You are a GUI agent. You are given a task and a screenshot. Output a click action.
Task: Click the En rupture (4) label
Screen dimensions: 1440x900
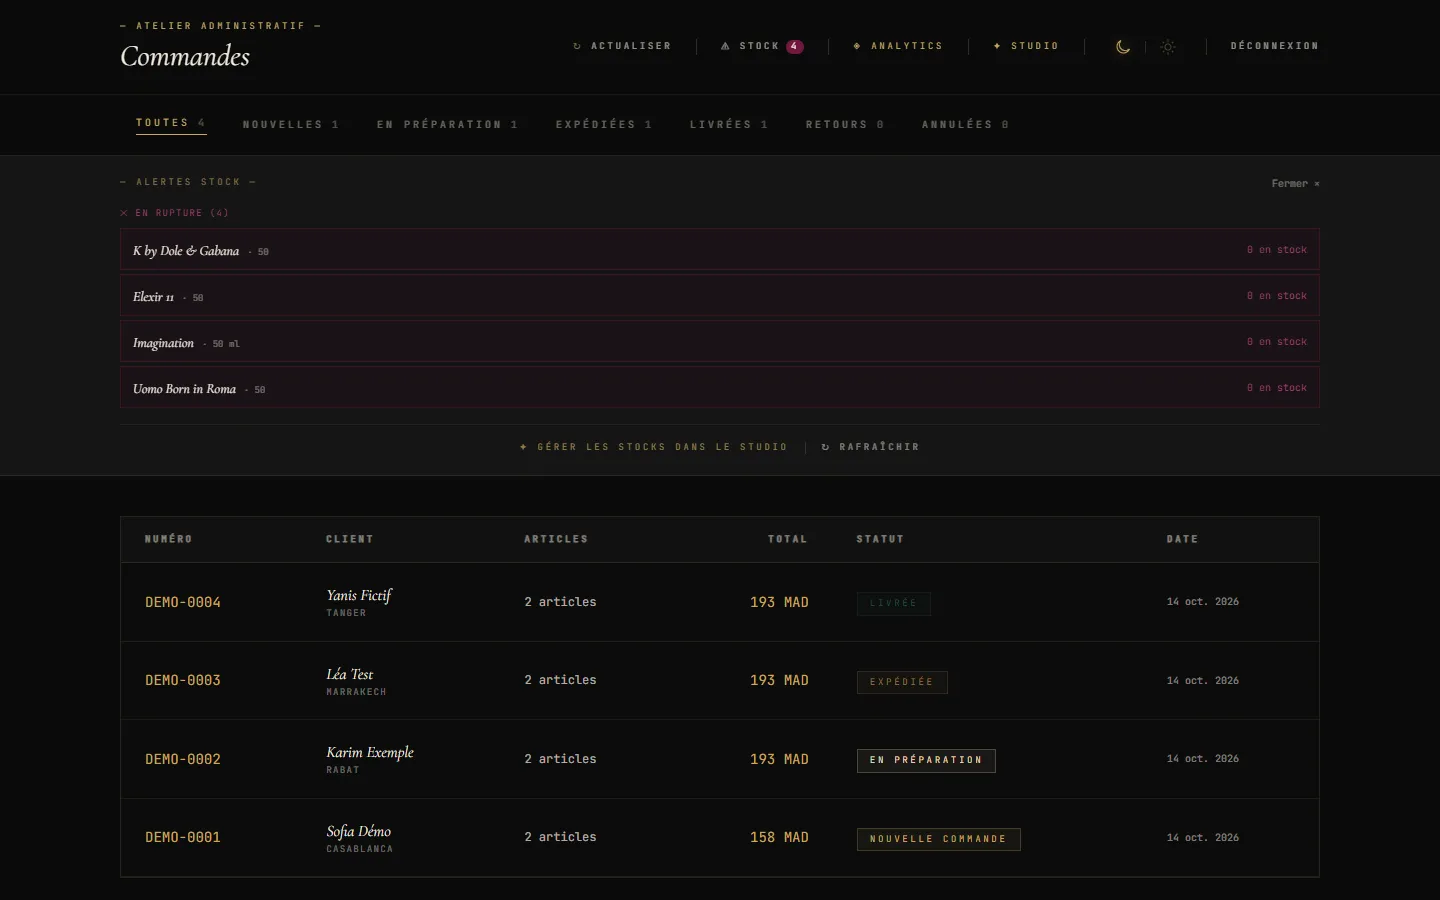[x=175, y=213]
